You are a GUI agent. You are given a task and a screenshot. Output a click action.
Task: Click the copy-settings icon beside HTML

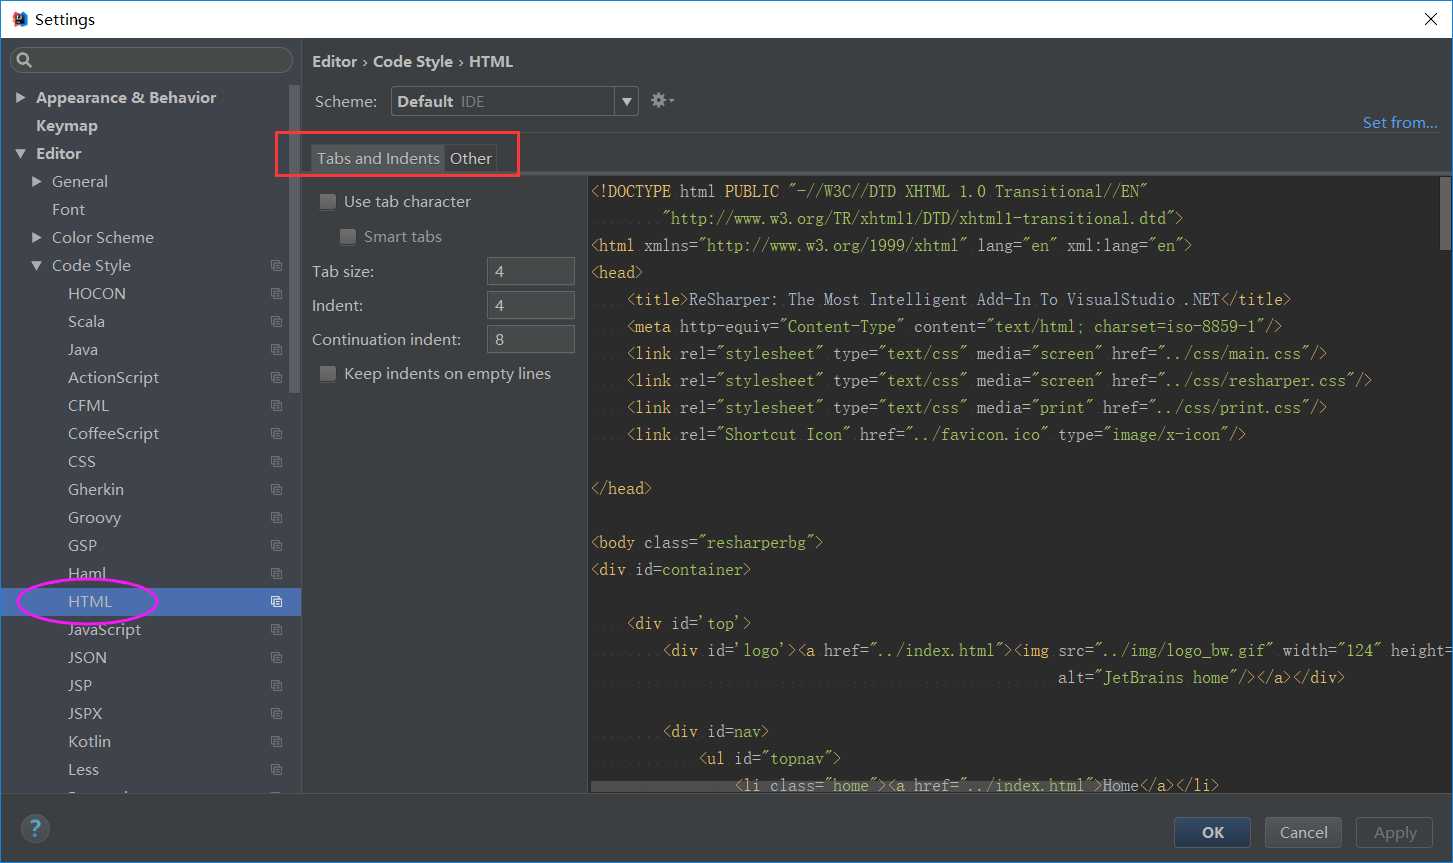pos(276,601)
